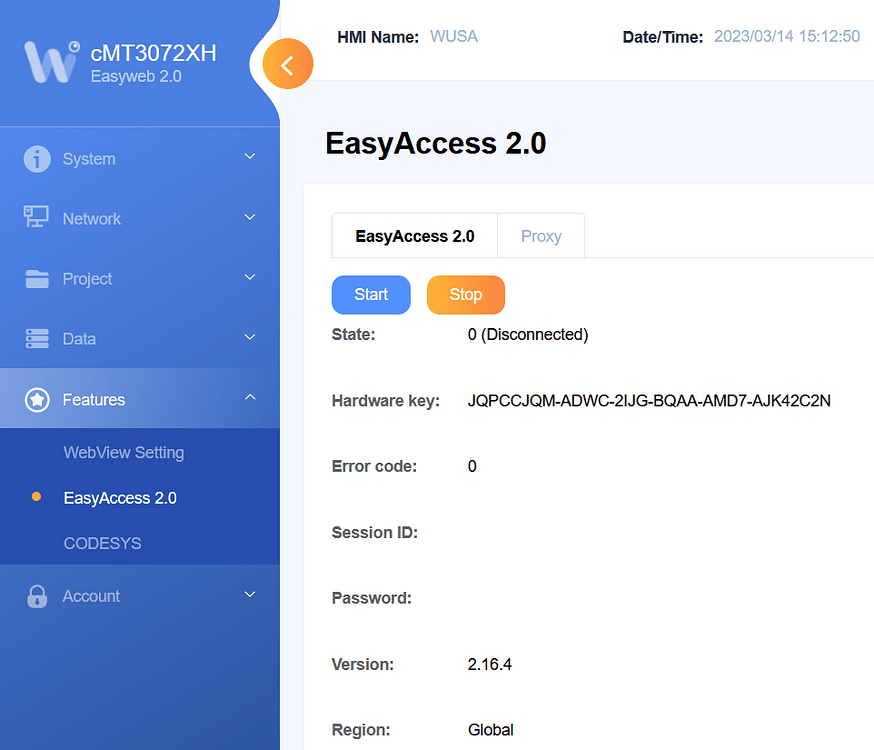Click the Features star icon

[x=36, y=398]
